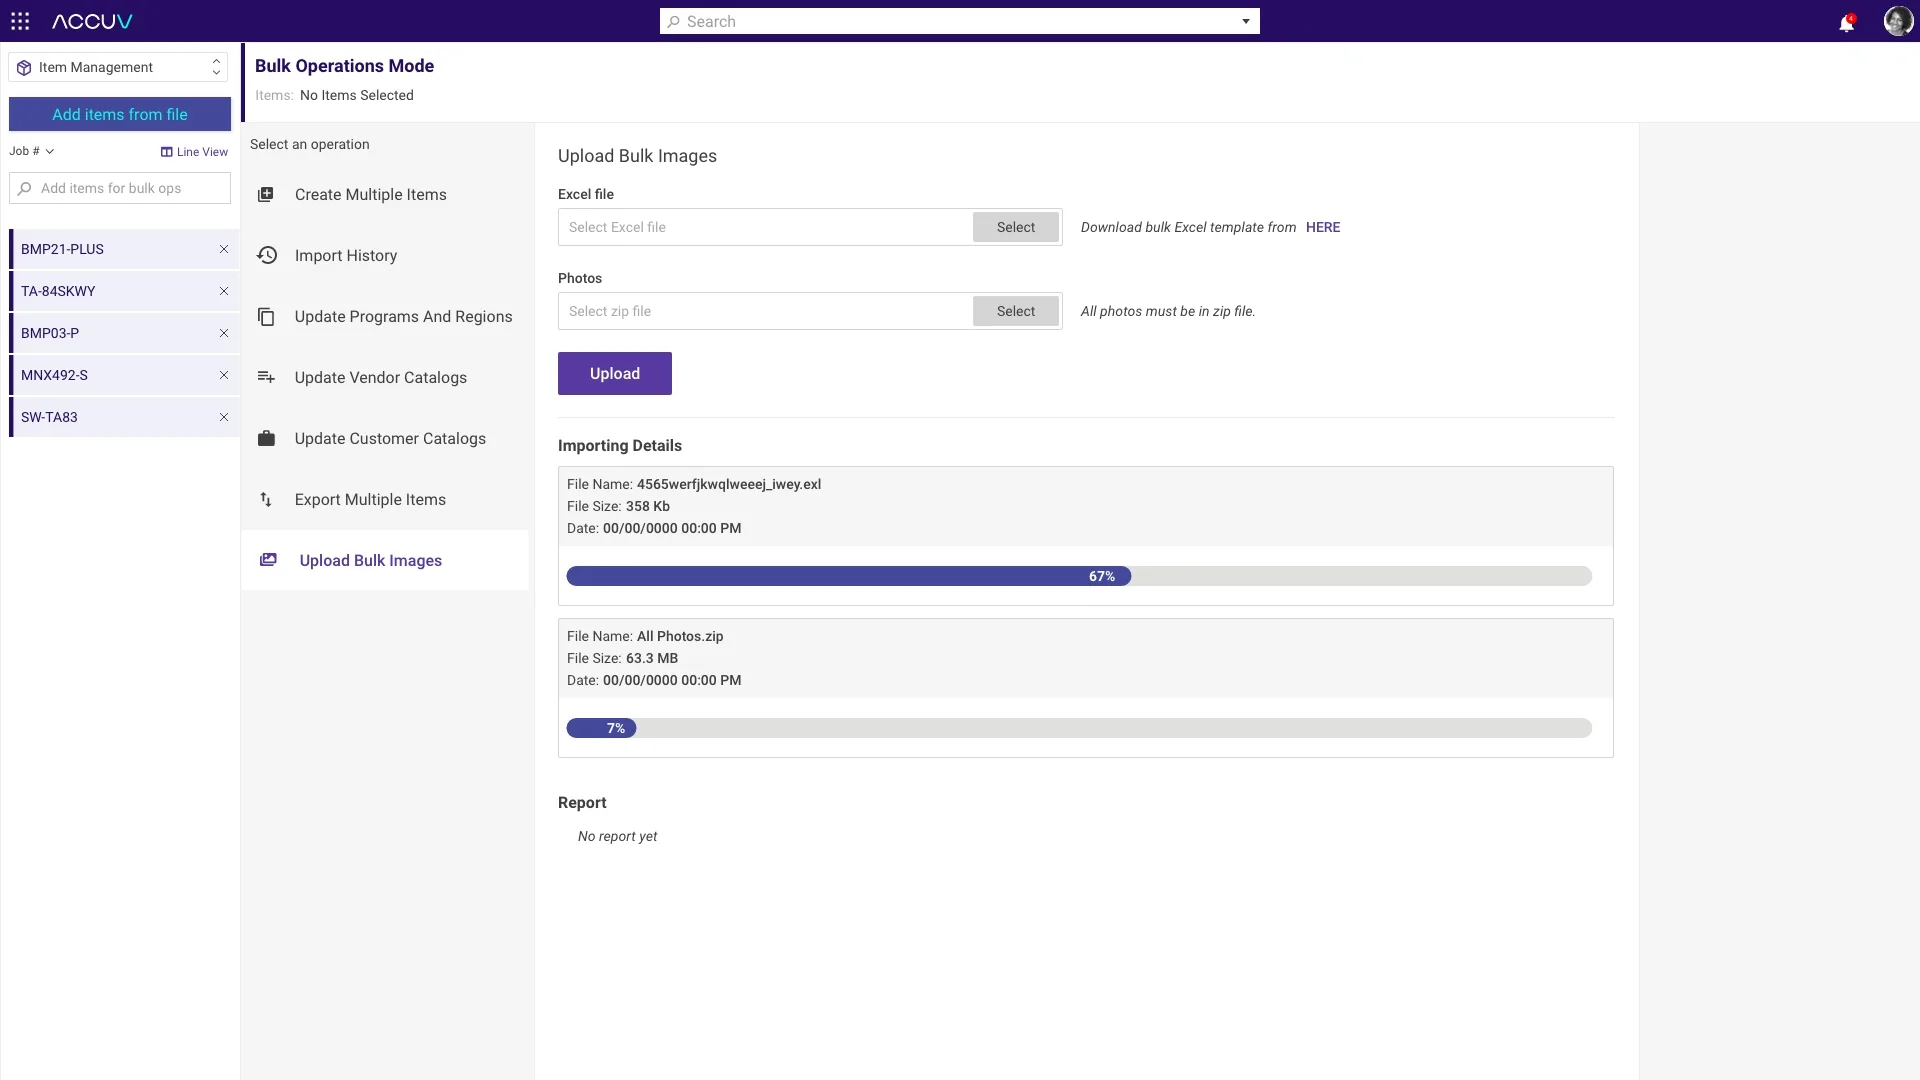Open the Job # sort dropdown
This screenshot has height=1080, width=1920.
coord(32,151)
